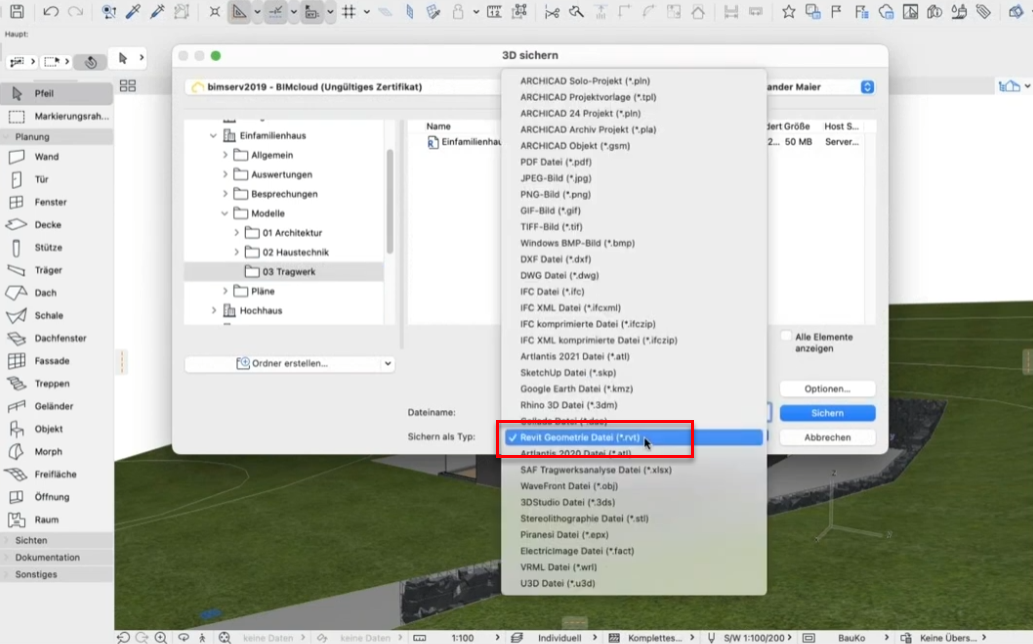This screenshot has width=1033, height=644.
Task: Select the Tür tool
Action: tap(41, 180)
